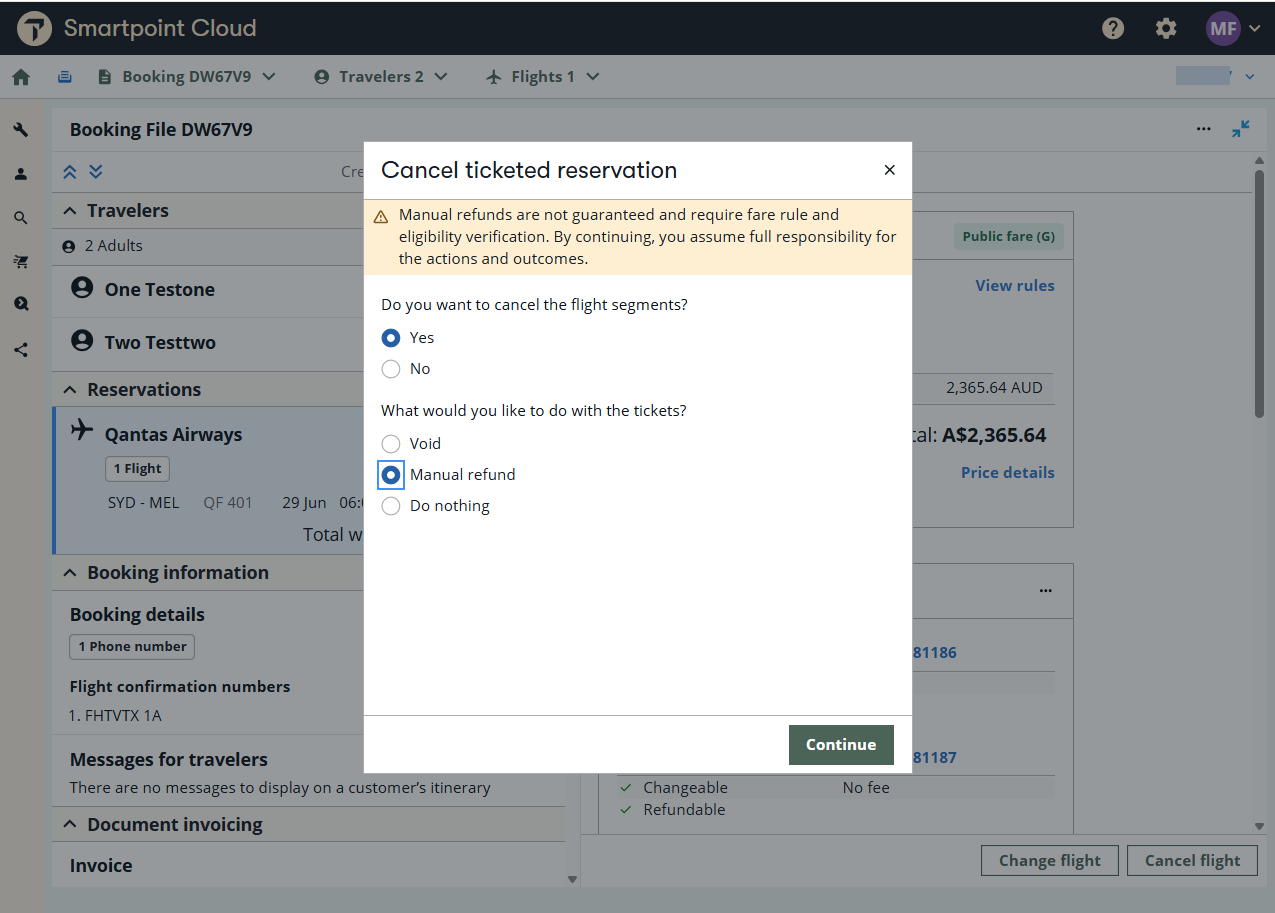Collapse the Reservations section
Viewport: 1275px width, 913px height.
pos(70,390)
